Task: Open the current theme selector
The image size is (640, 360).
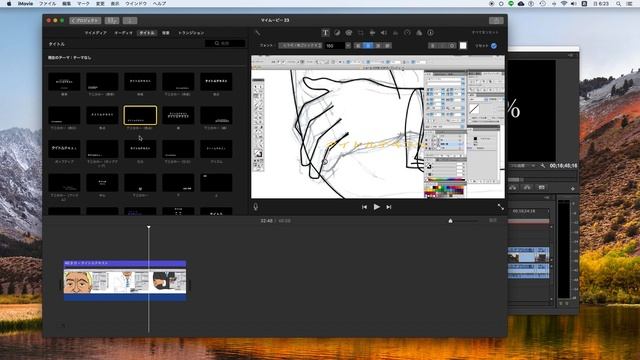Action: 69,58
